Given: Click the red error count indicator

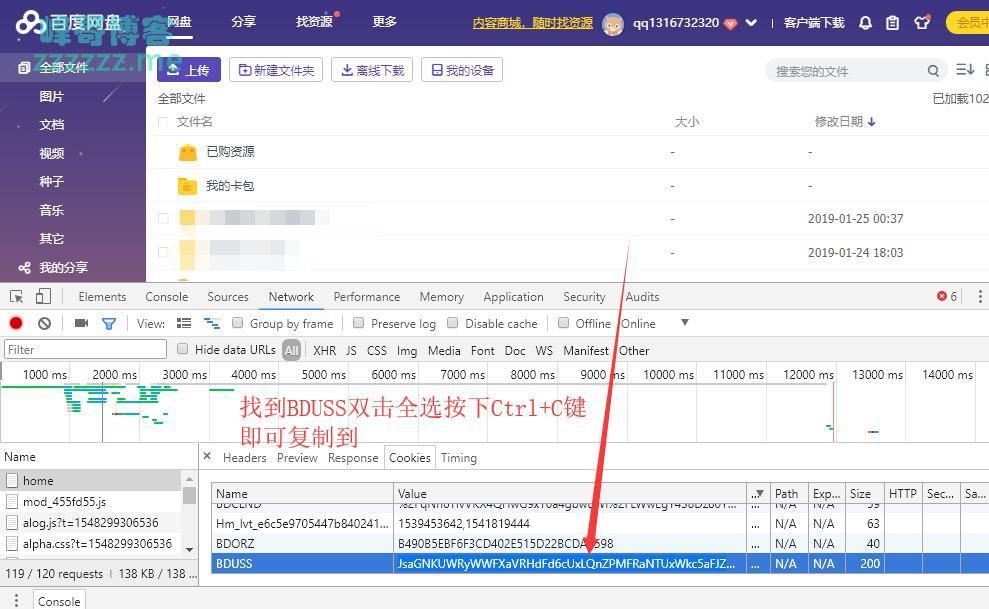Looking at the screenshot, I should point(947,296).
